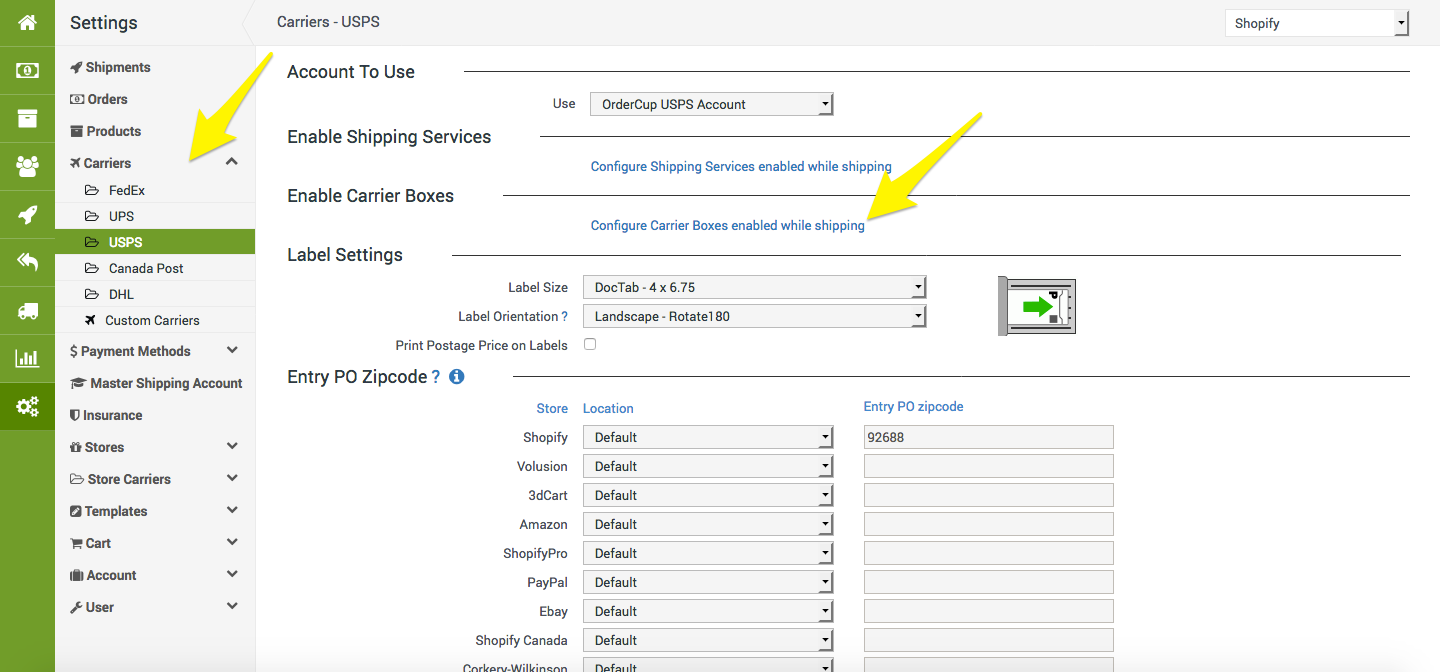Open Master Shipping Account settings
Screen dimensions: 1440x672
tap(156, 383)
